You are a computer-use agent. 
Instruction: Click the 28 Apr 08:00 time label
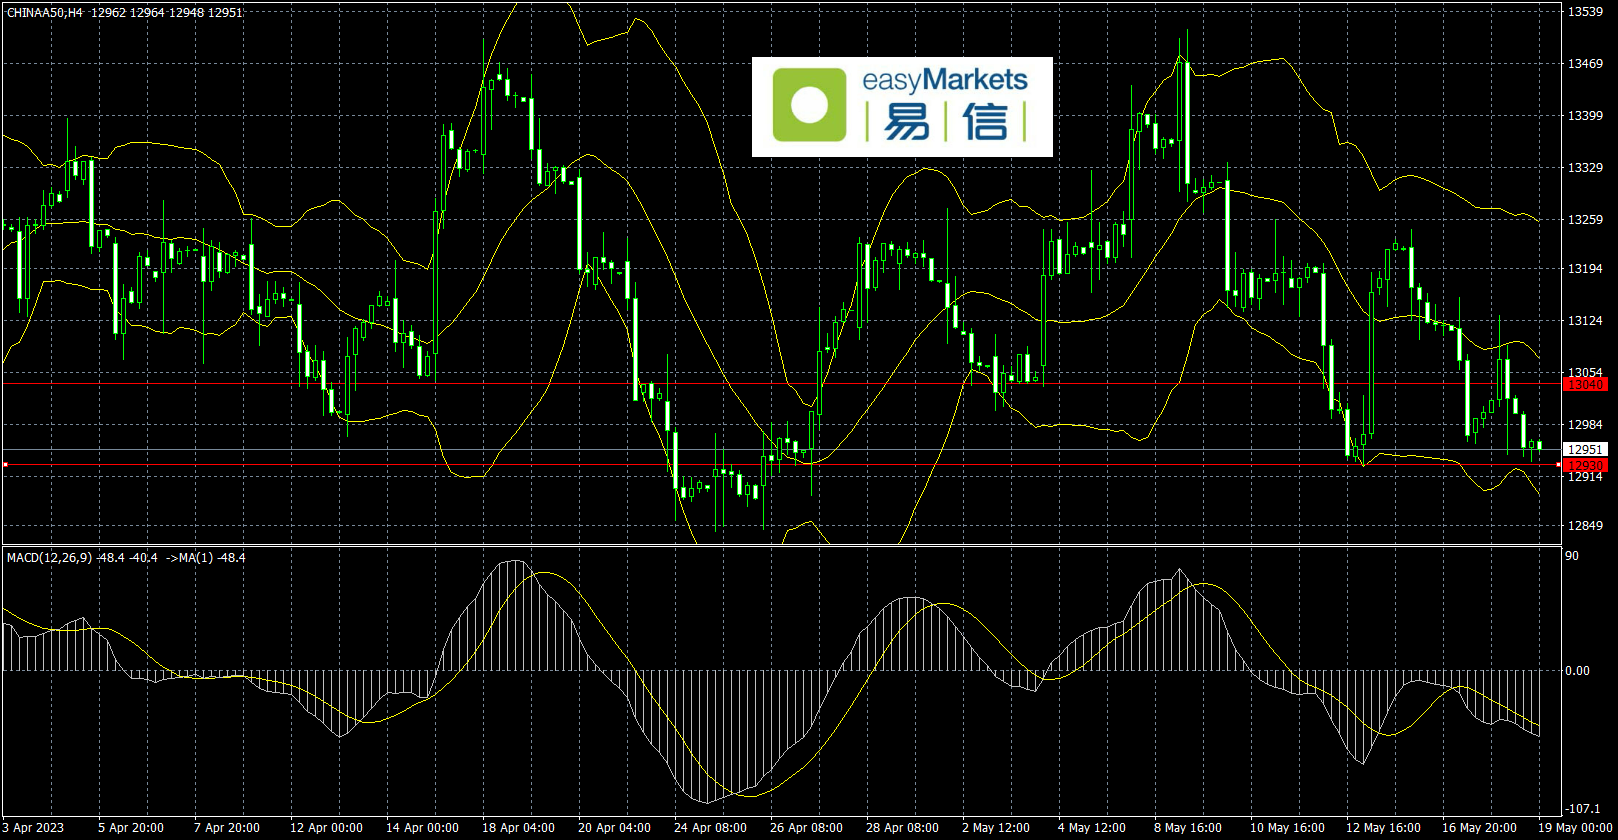coord(902,828)
